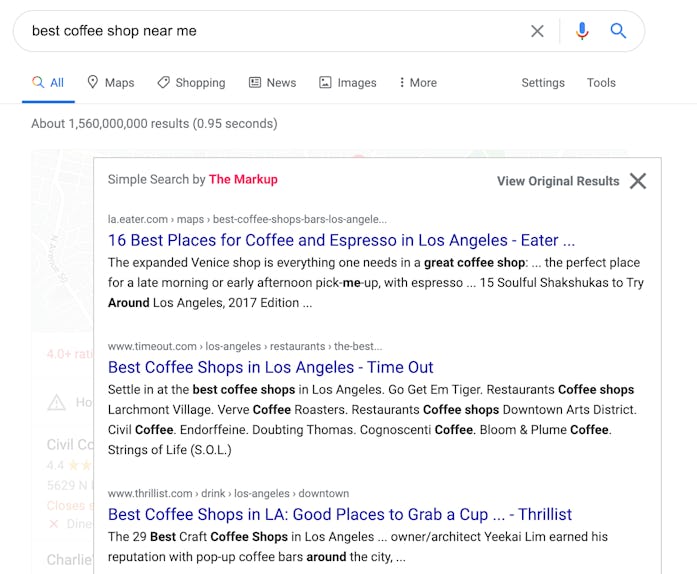Click the Time Out snippet mentioning Larchmont Village
This screenshot has height=574, width=697.
(373, 420)
